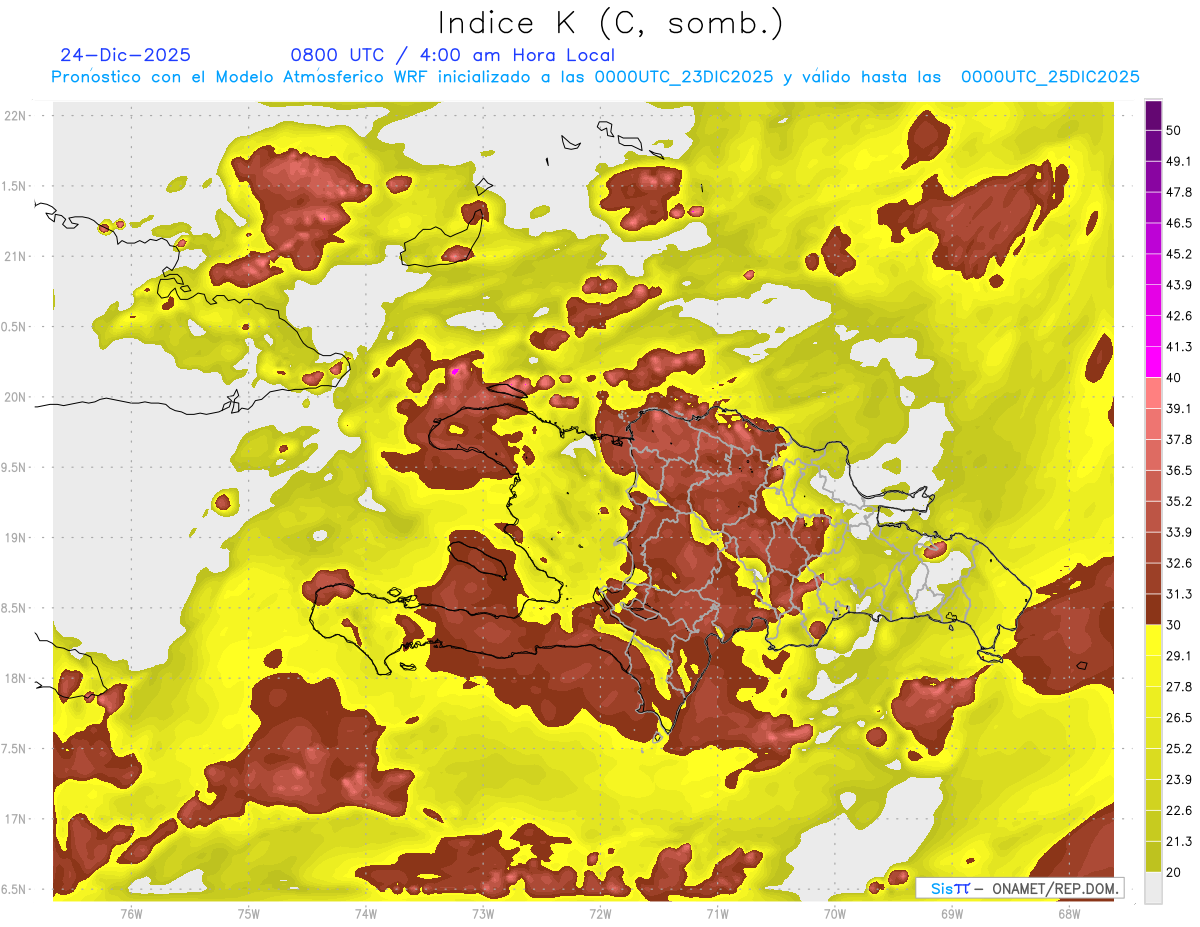The height and width of the screenshot is (927, 1200).
Task: Click the colorbar label "45.2"
Action: tap(1178, 255)
